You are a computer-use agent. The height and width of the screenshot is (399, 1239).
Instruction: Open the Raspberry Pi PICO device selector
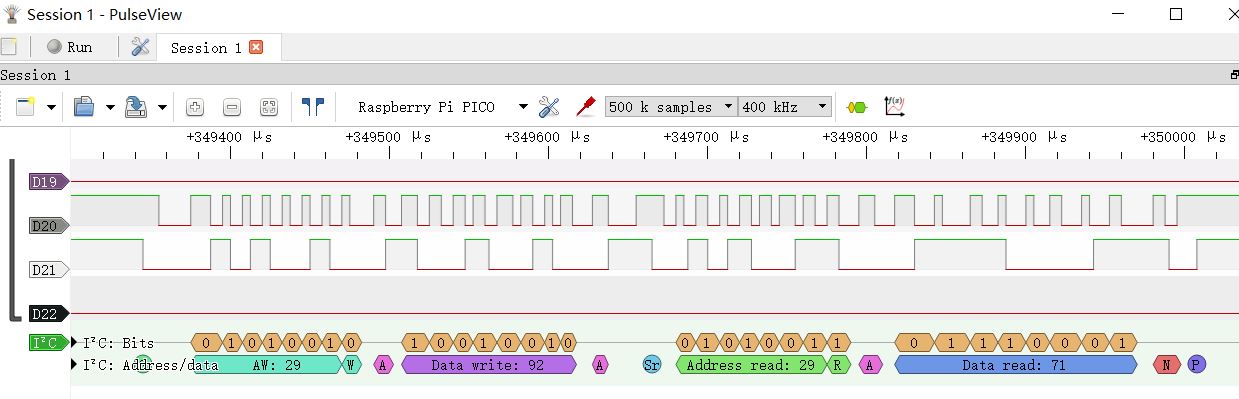[x=443, y=107]
